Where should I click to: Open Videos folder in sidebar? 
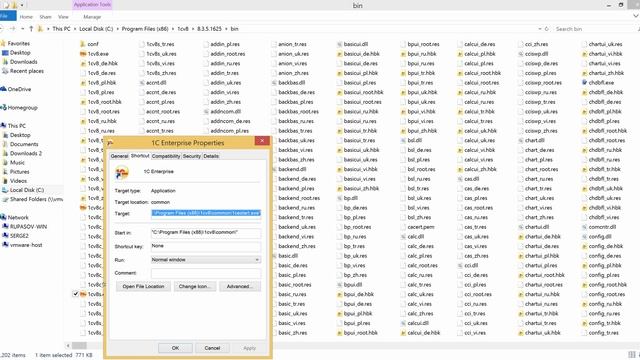pyautogui.click(x=18, y=181)
